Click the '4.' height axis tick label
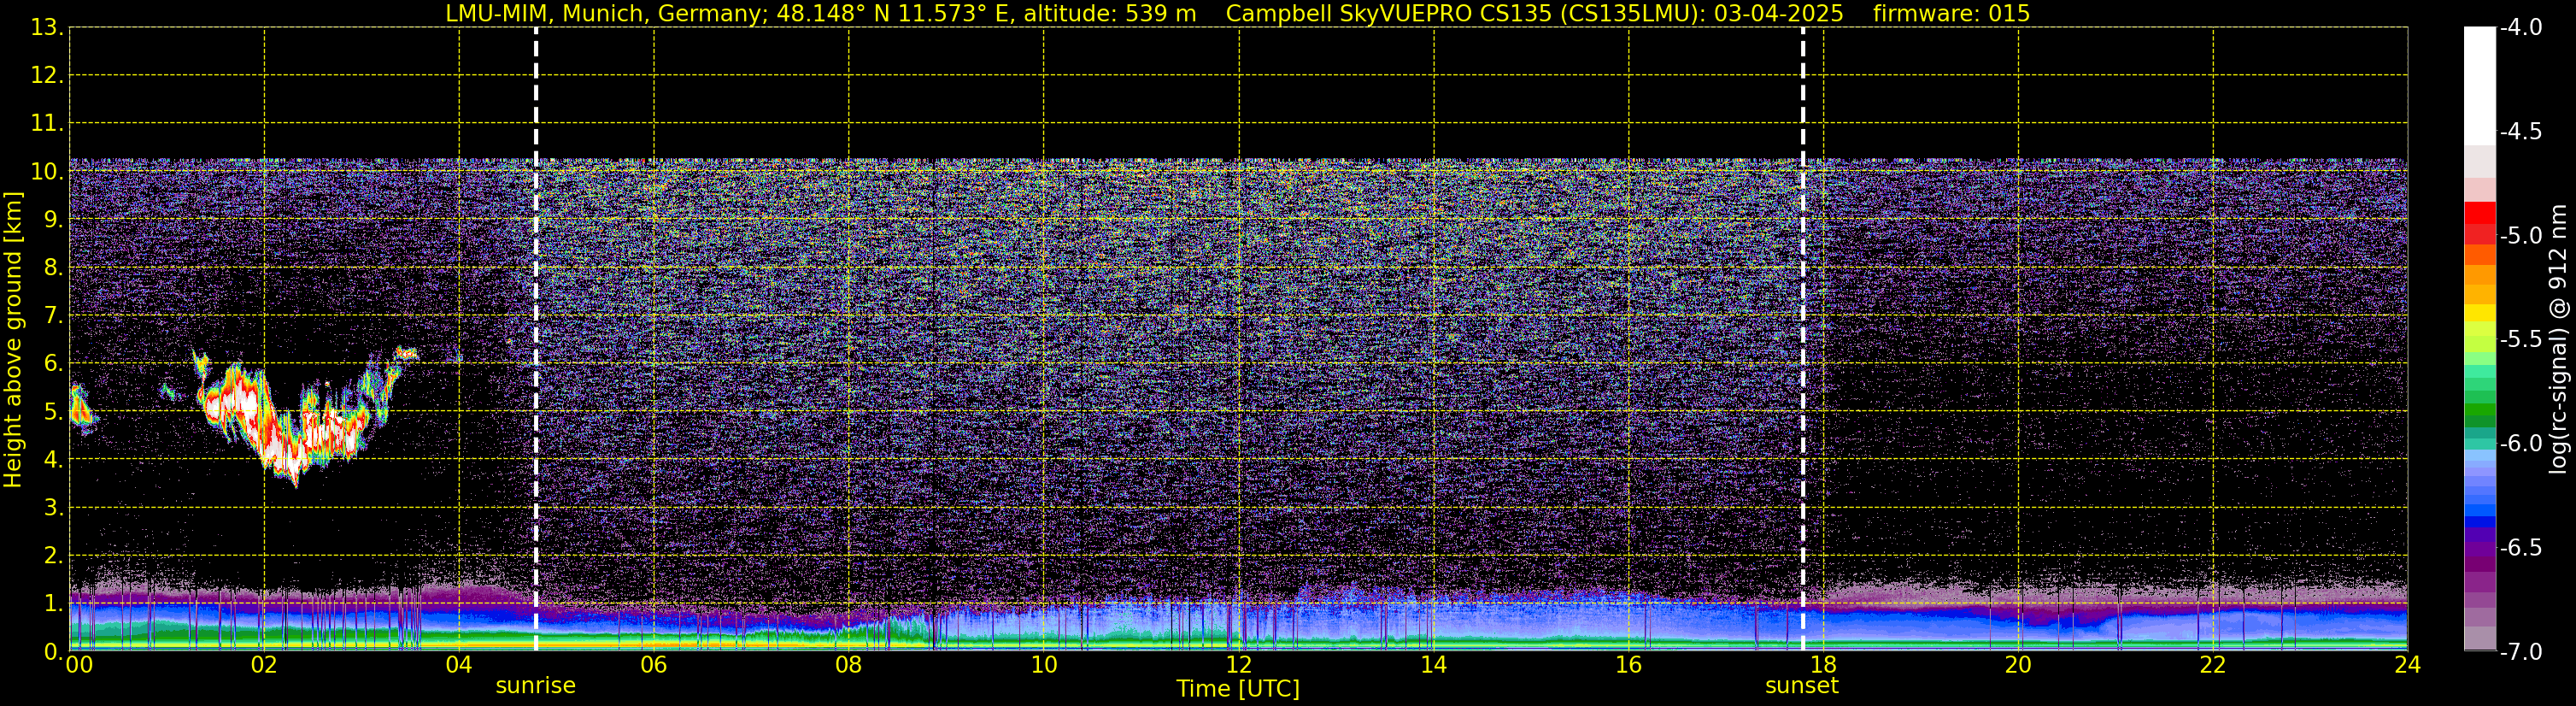The height and width of the screenshot is (706, 2576). (x=53, y=460)
